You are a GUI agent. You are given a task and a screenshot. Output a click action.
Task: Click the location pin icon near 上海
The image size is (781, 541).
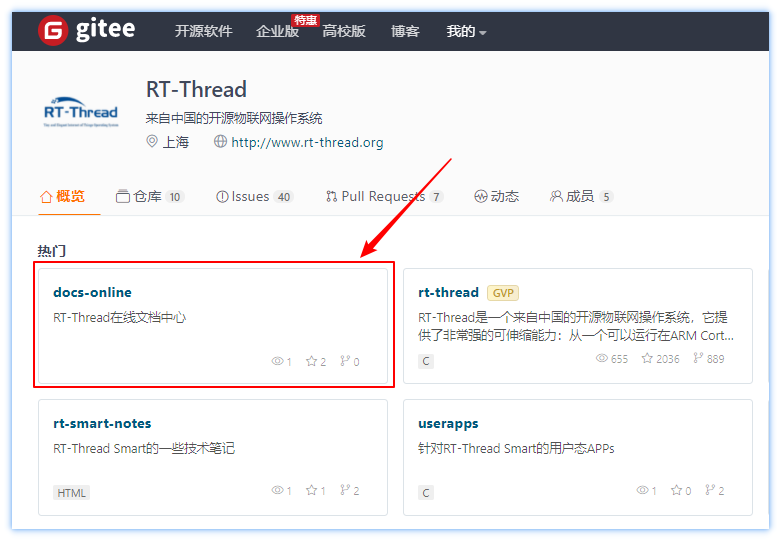152,141
